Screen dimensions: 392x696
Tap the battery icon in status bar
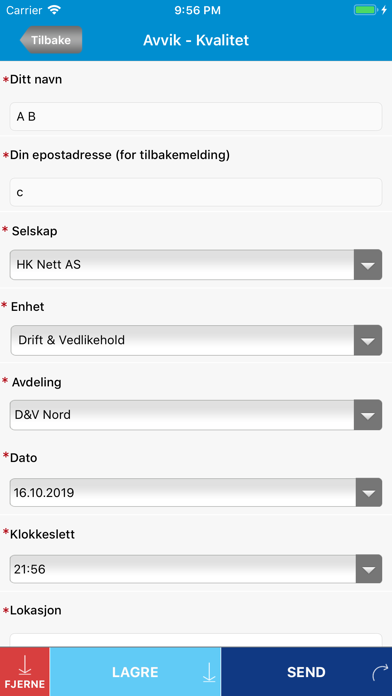365,10
